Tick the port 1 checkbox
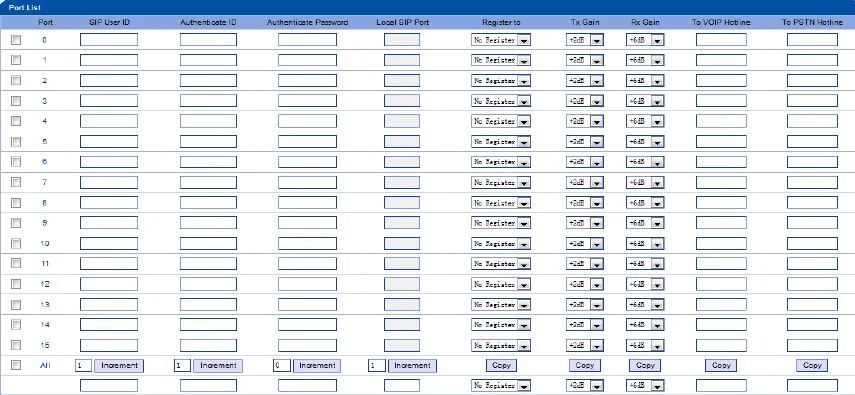This screenshot has width=855, height=395. pos(16,60)
